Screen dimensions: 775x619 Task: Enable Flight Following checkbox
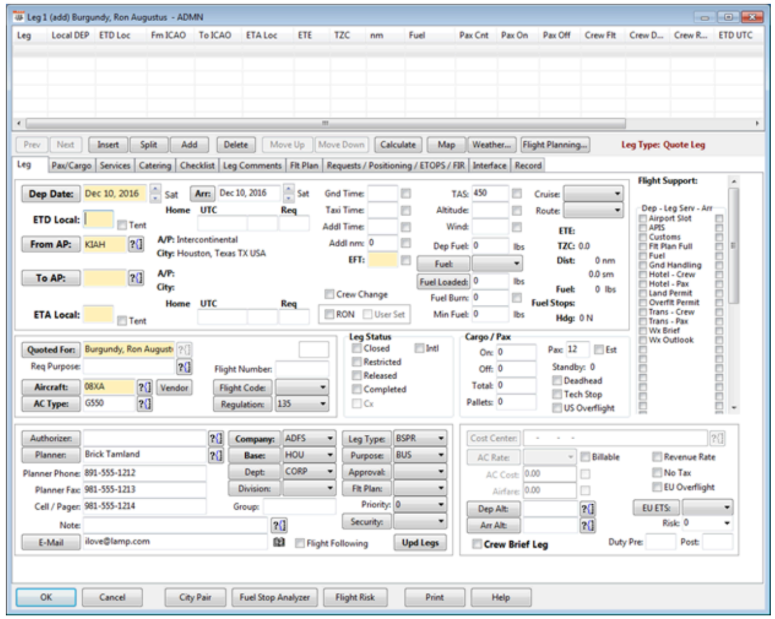tap(300, 544)
